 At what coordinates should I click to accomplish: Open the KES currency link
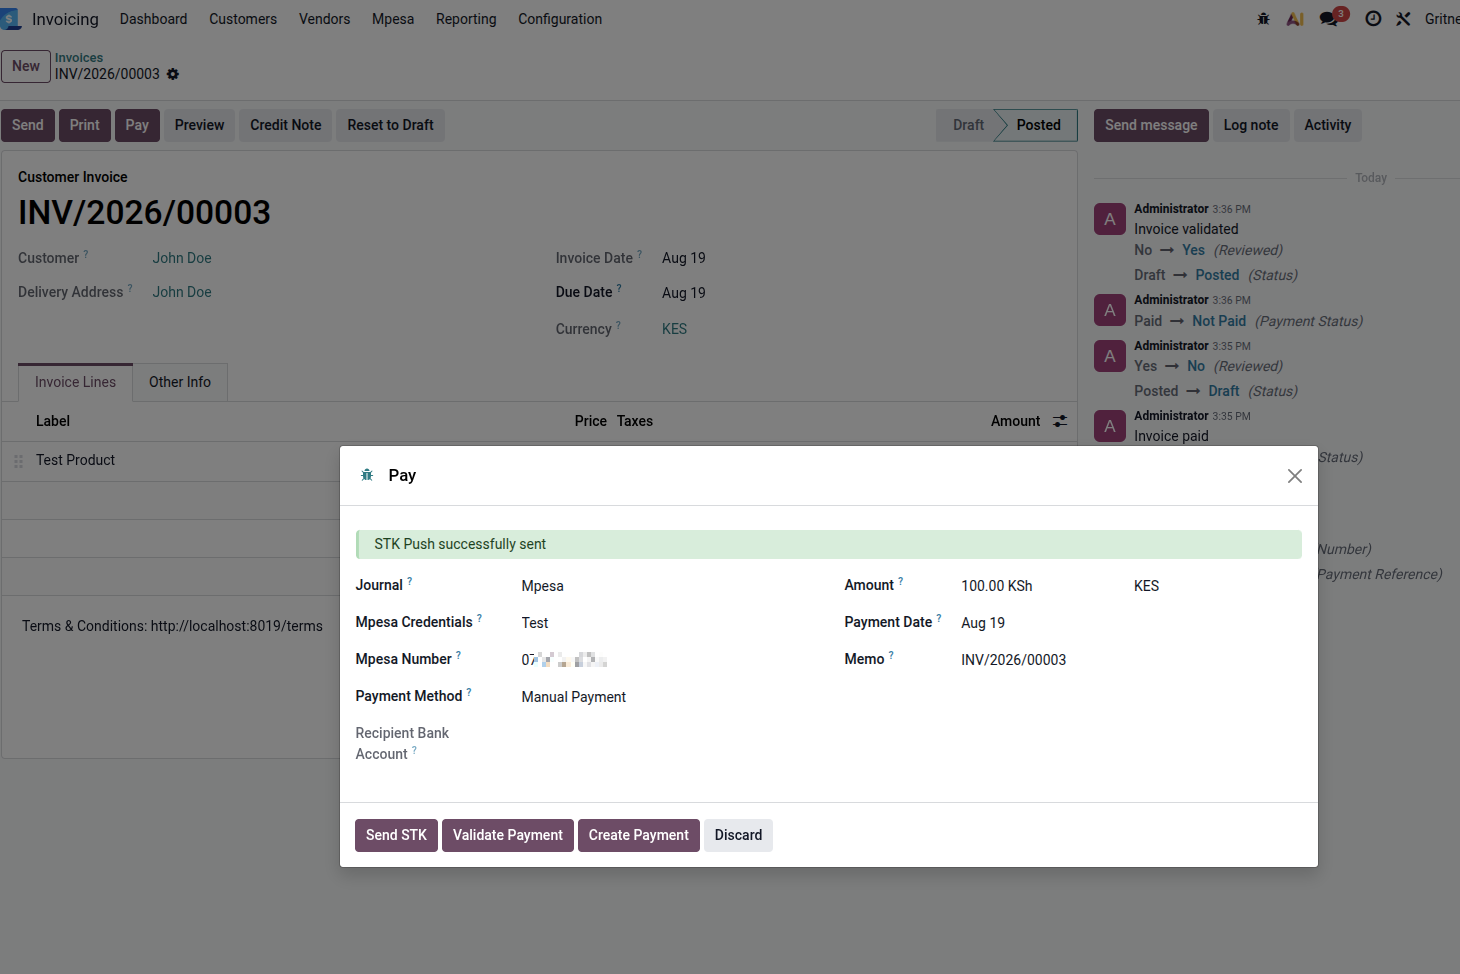pos(674,329)
